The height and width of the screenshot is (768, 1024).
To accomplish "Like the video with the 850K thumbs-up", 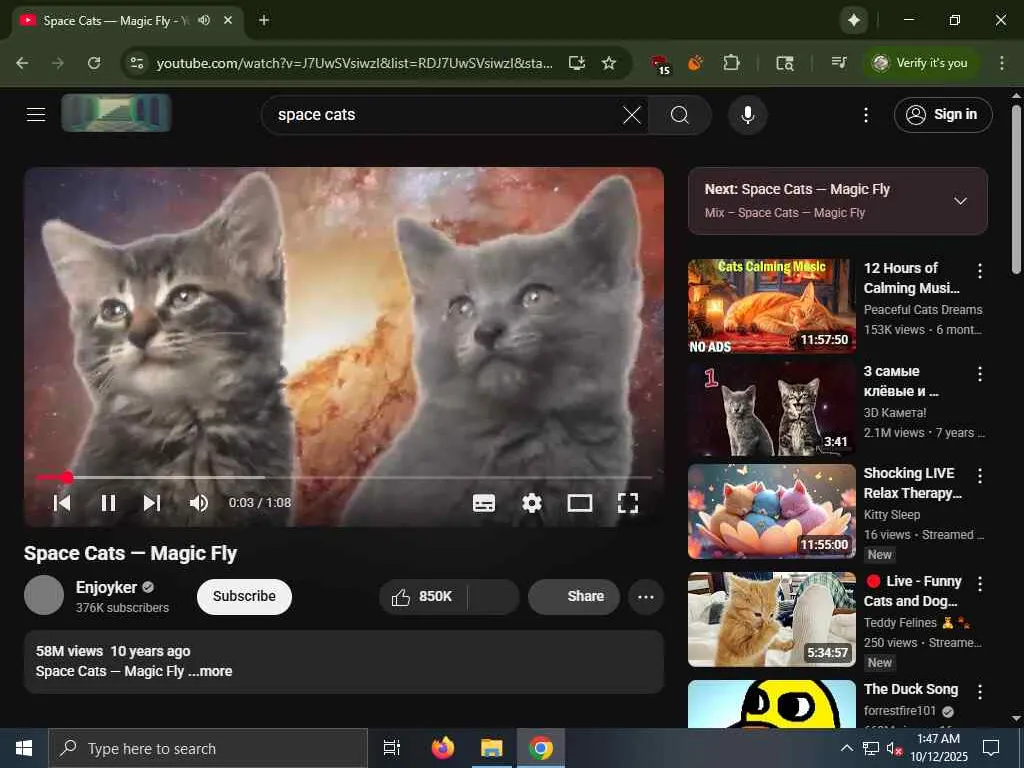I will click(x=422, y=596).
